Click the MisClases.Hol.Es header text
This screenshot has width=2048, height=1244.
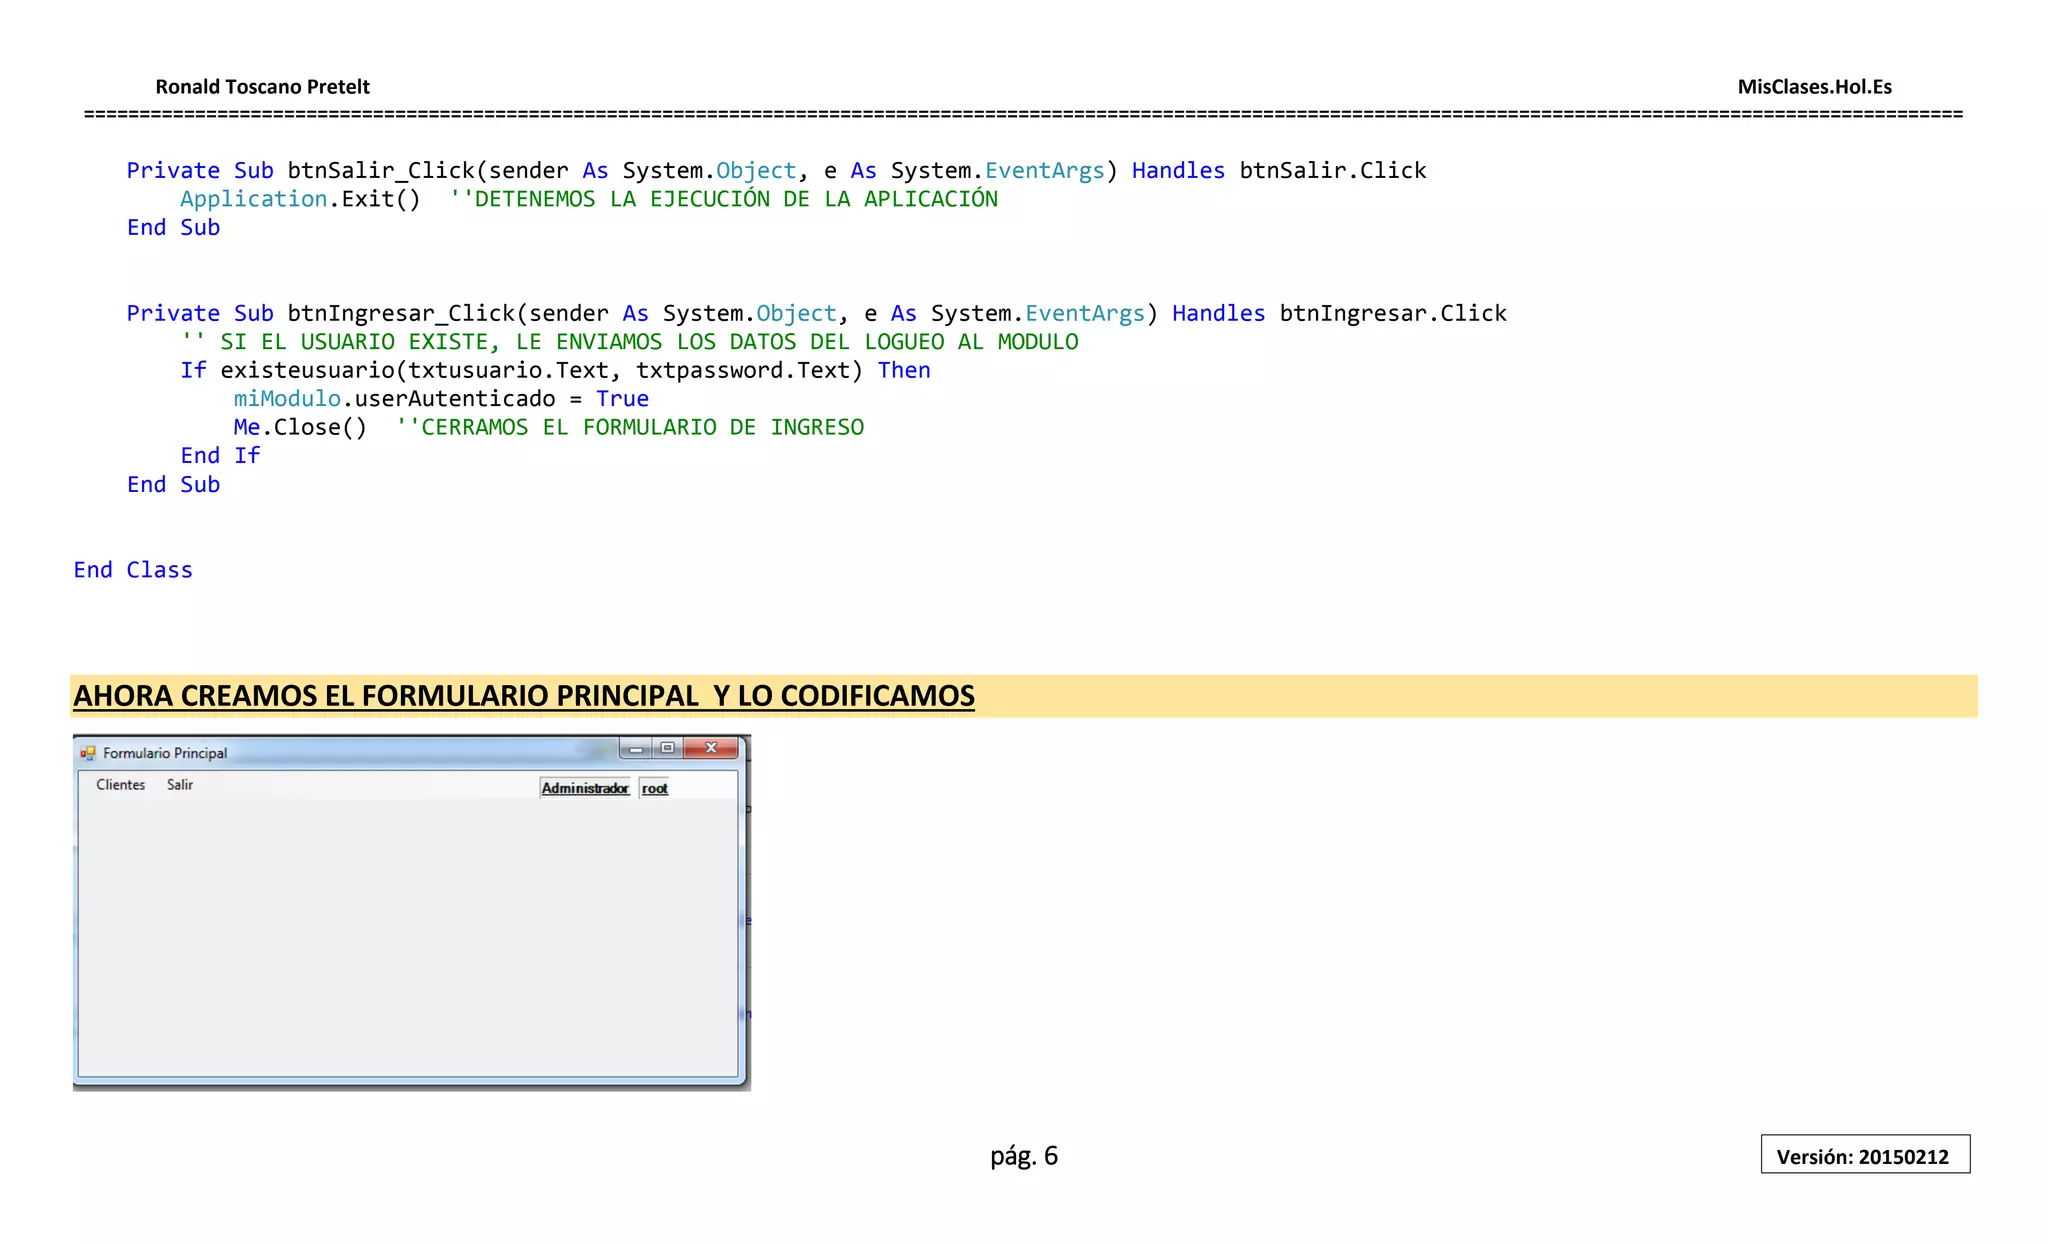(x=1814, y=87)
